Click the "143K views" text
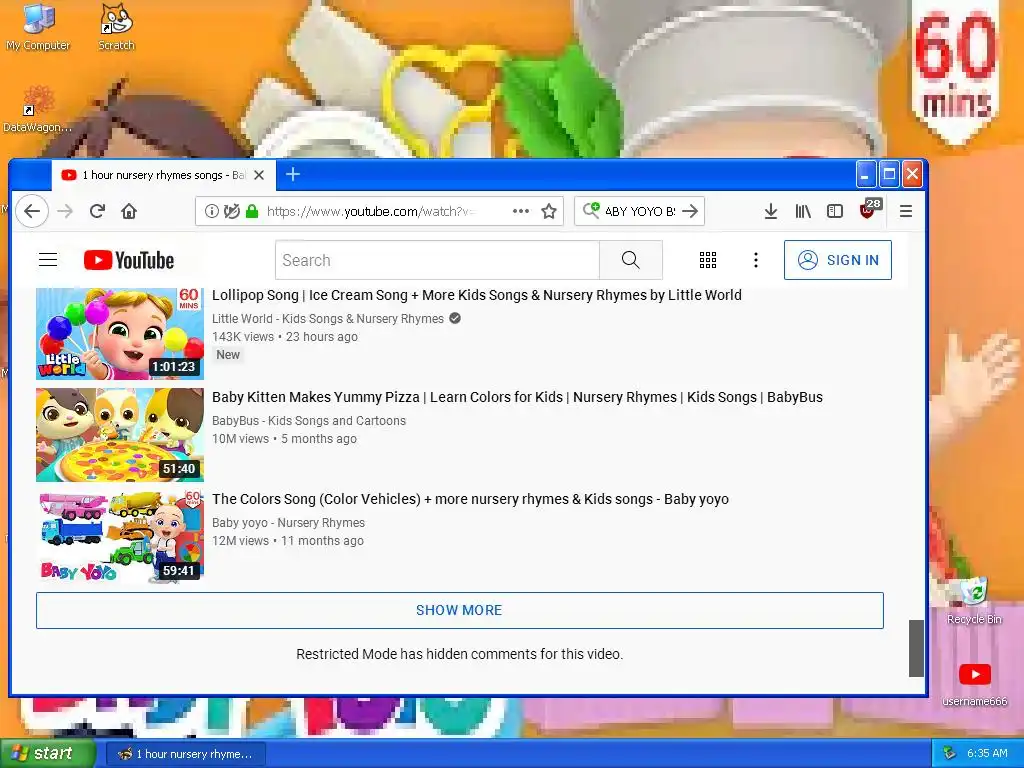 click(243, 337)
